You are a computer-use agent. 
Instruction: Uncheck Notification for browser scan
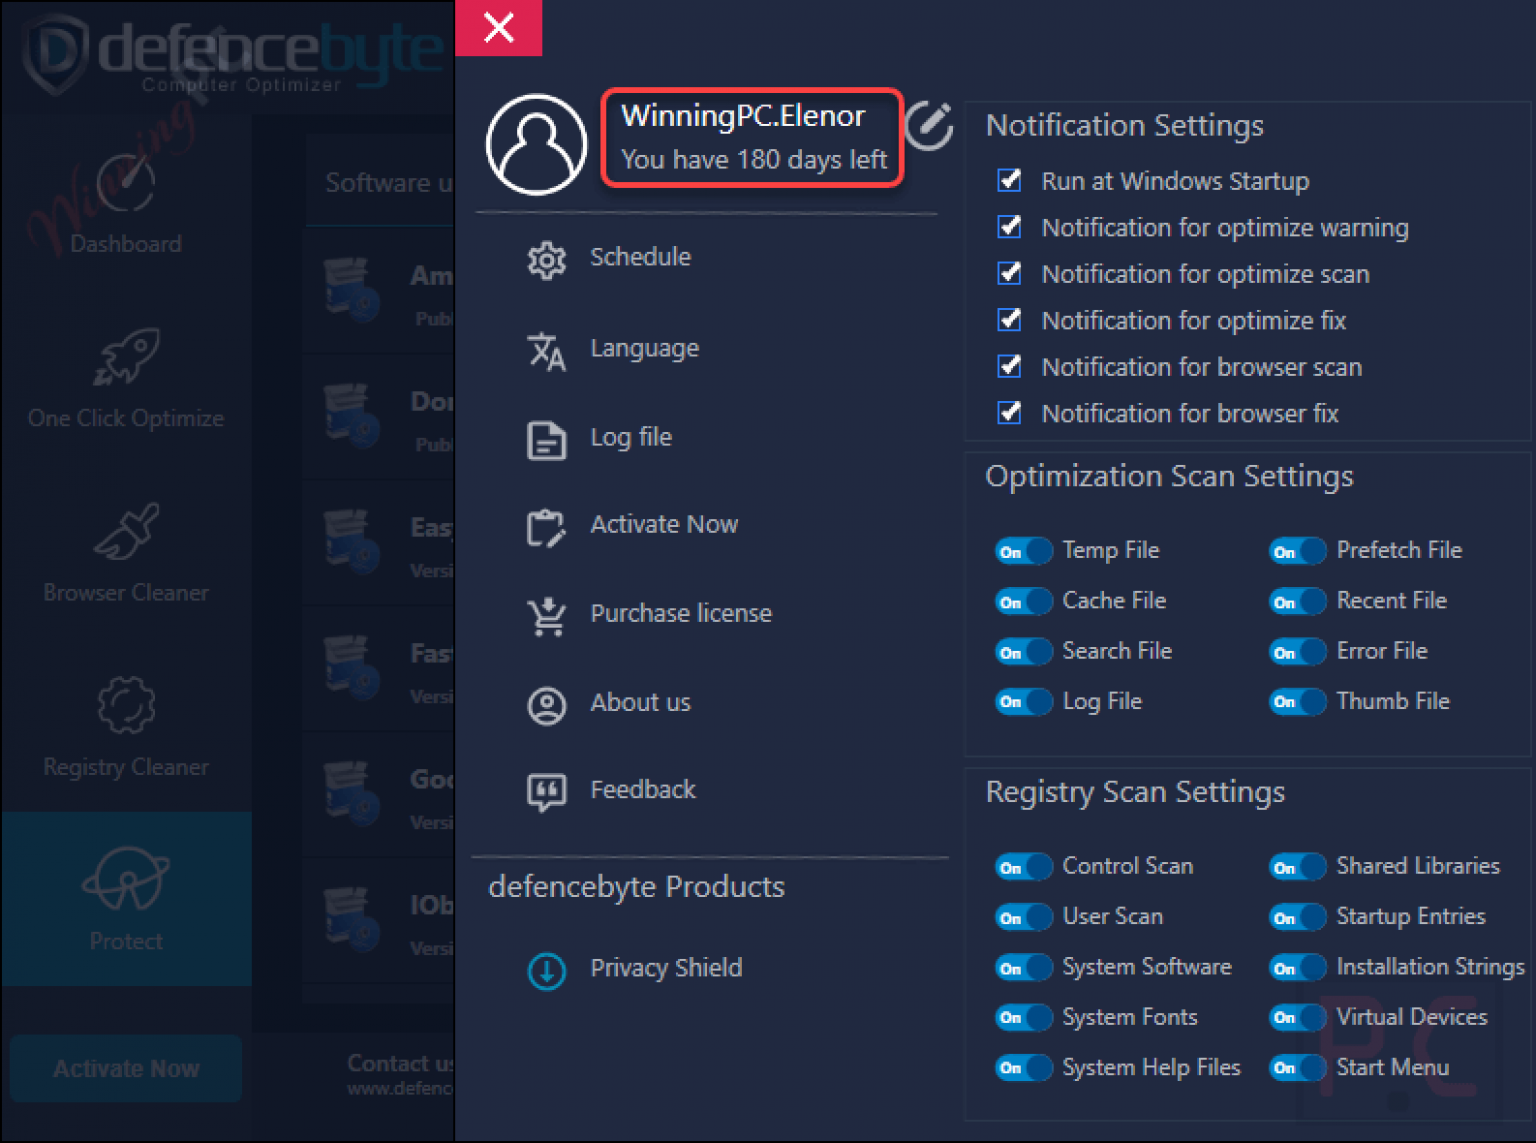[1010, 366]
